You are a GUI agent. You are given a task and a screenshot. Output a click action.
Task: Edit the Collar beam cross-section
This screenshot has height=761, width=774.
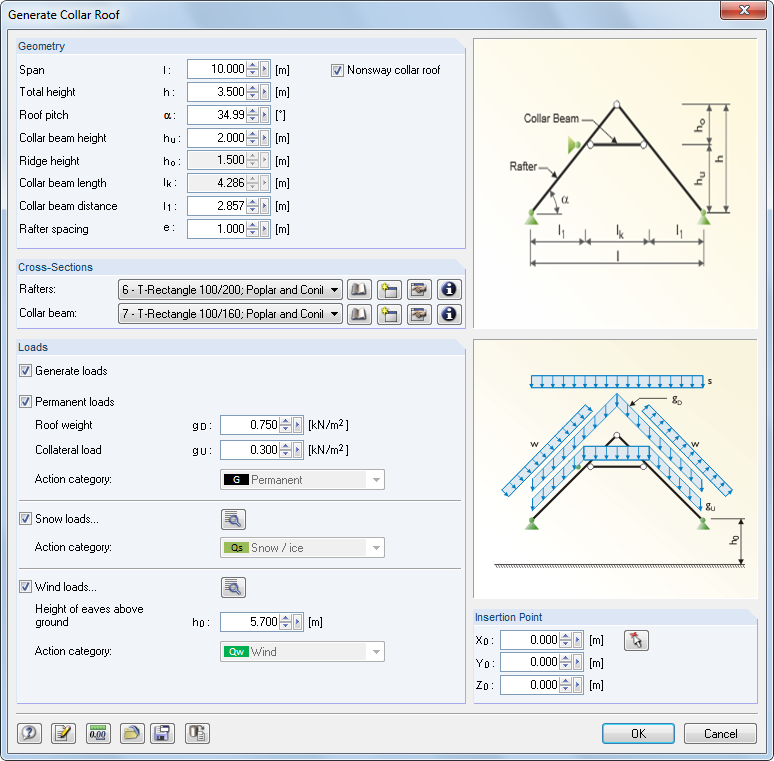[x=419, y=314]
